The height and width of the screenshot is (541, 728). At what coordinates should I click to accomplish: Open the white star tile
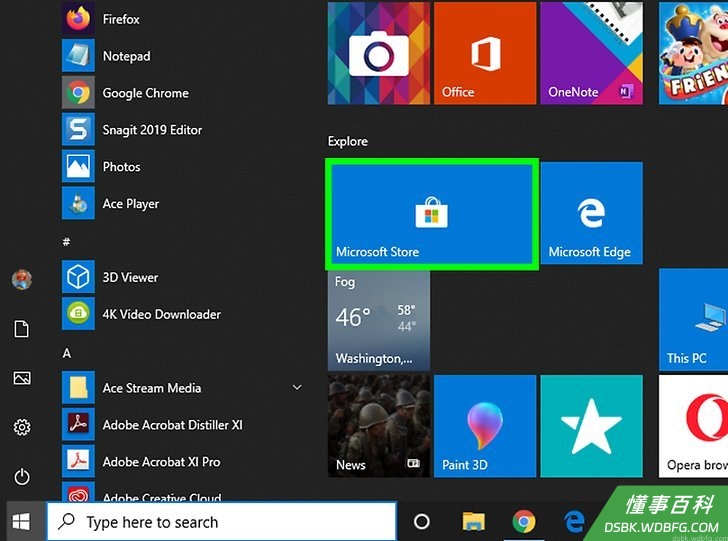click(x=592, y=426)
